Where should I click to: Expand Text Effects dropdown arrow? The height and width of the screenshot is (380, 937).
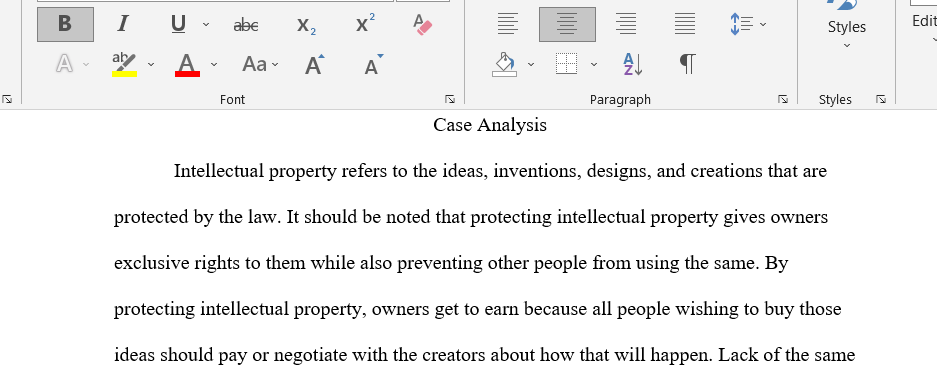pos(86,64)
